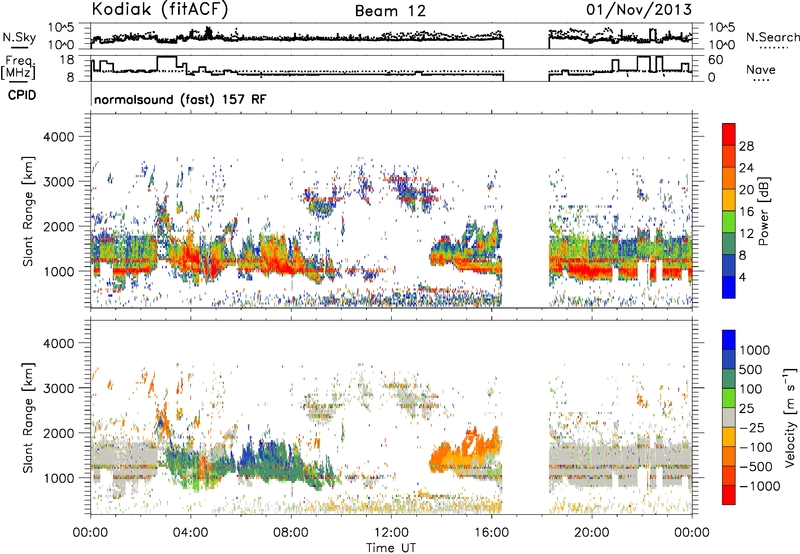Click the "28" power colorbar label

point(746,146)
